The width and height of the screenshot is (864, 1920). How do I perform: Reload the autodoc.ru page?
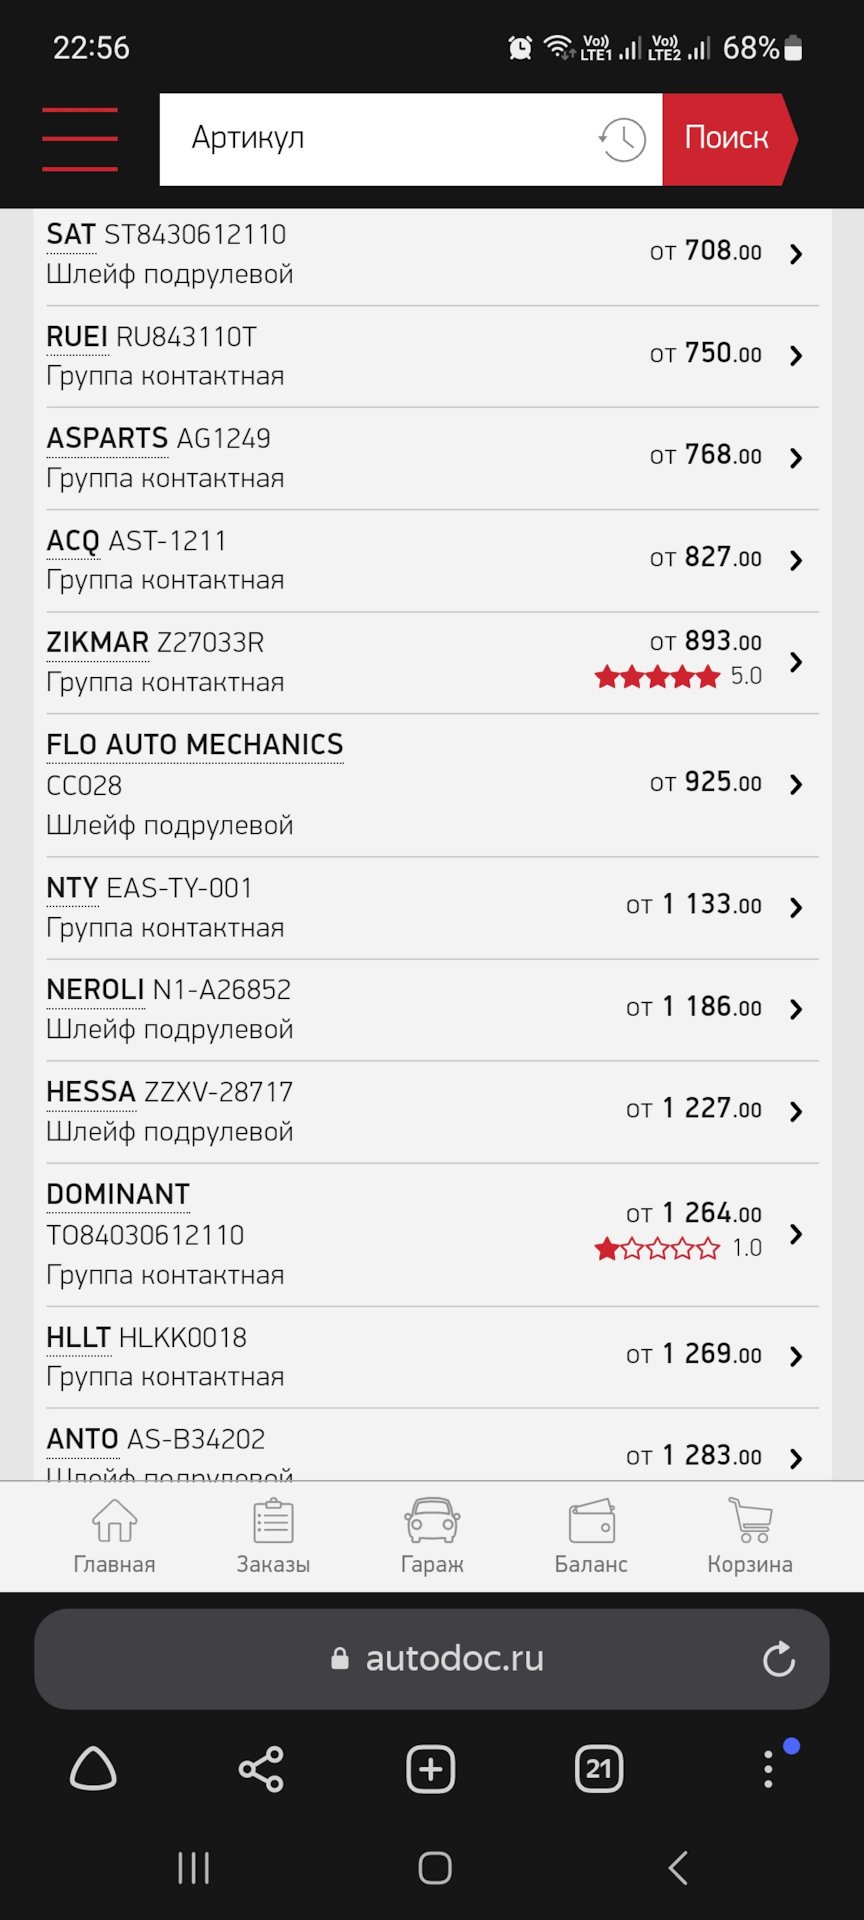(x=778, y=1659)
